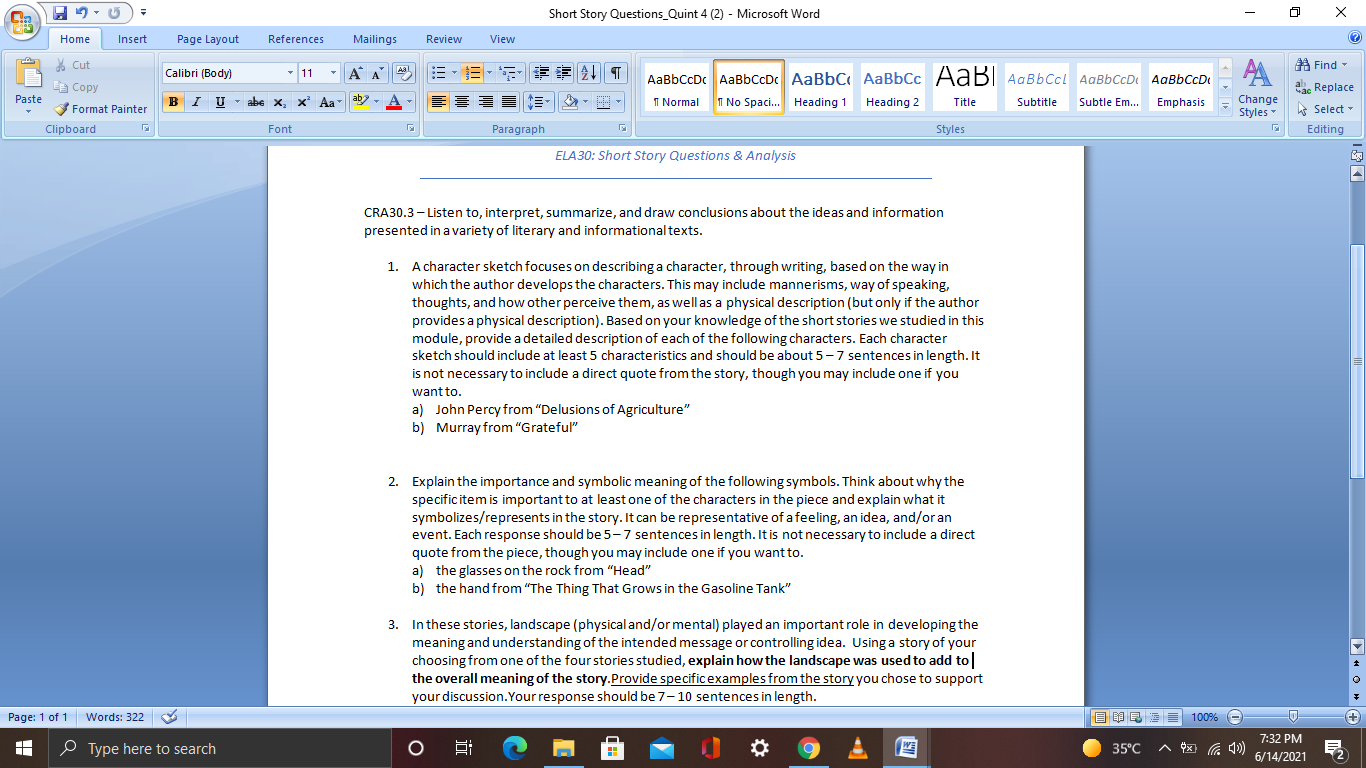Zoom out using the zoom slider minus button

[1234, 717]
